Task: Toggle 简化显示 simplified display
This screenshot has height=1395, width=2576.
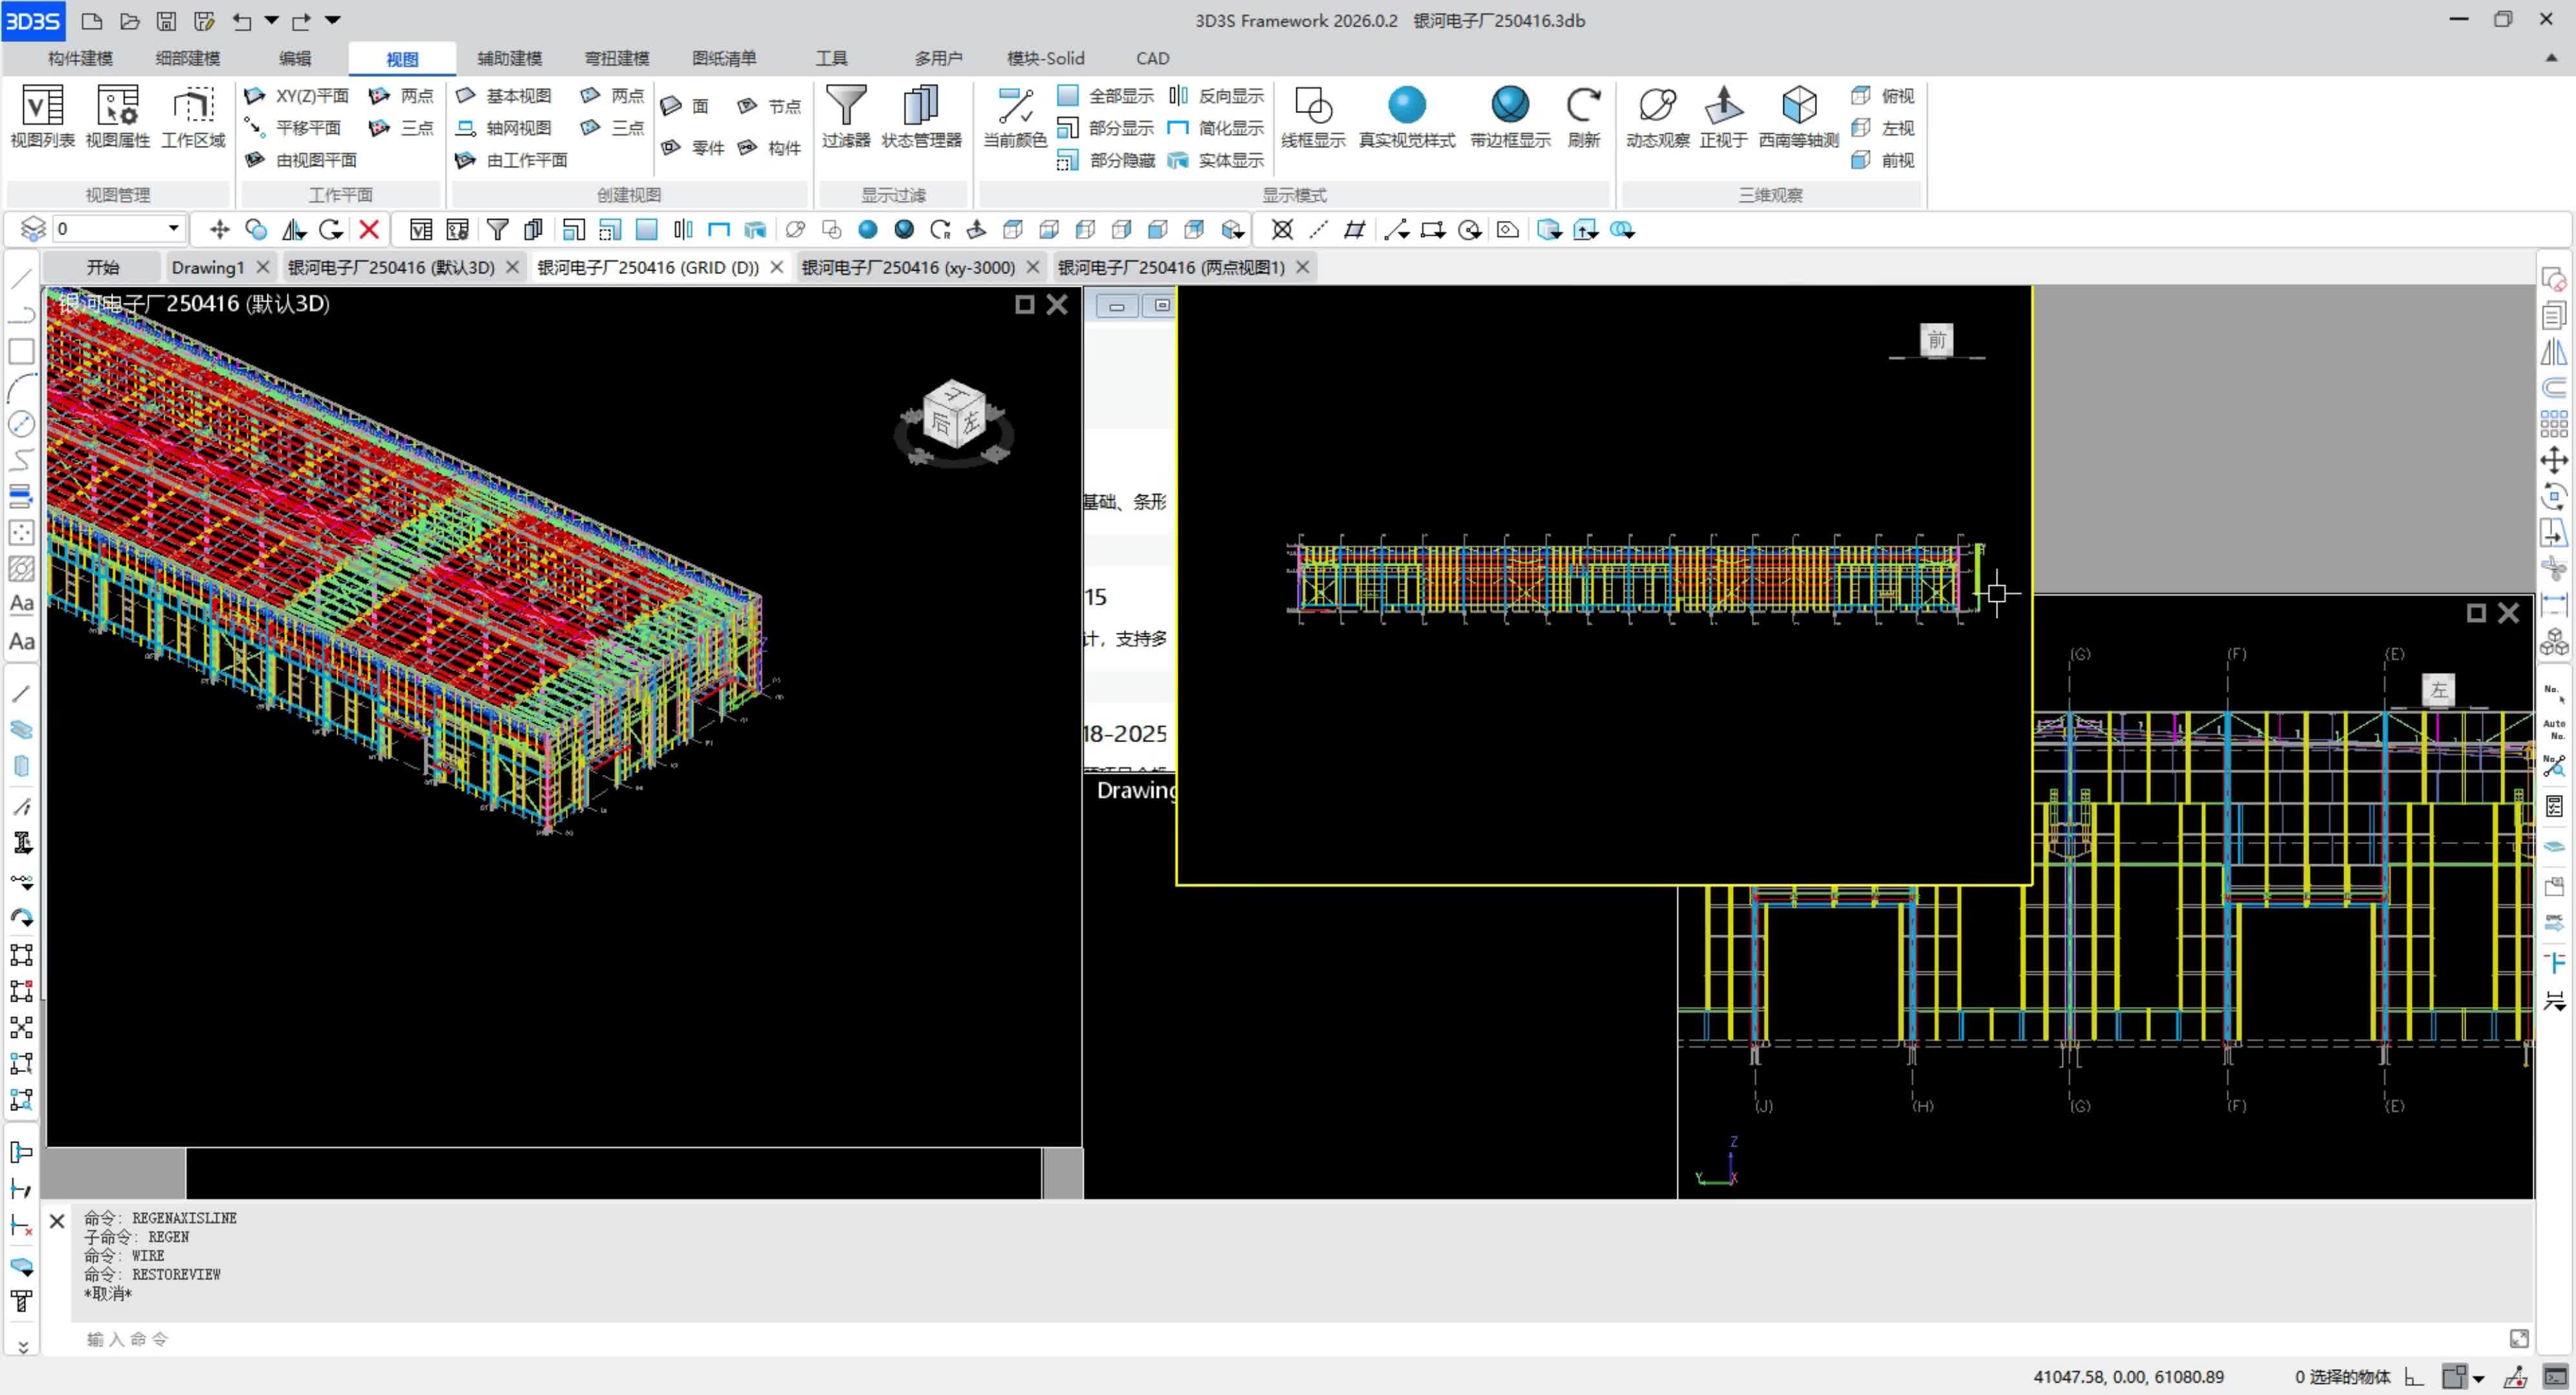Action: coord(1218,128)
